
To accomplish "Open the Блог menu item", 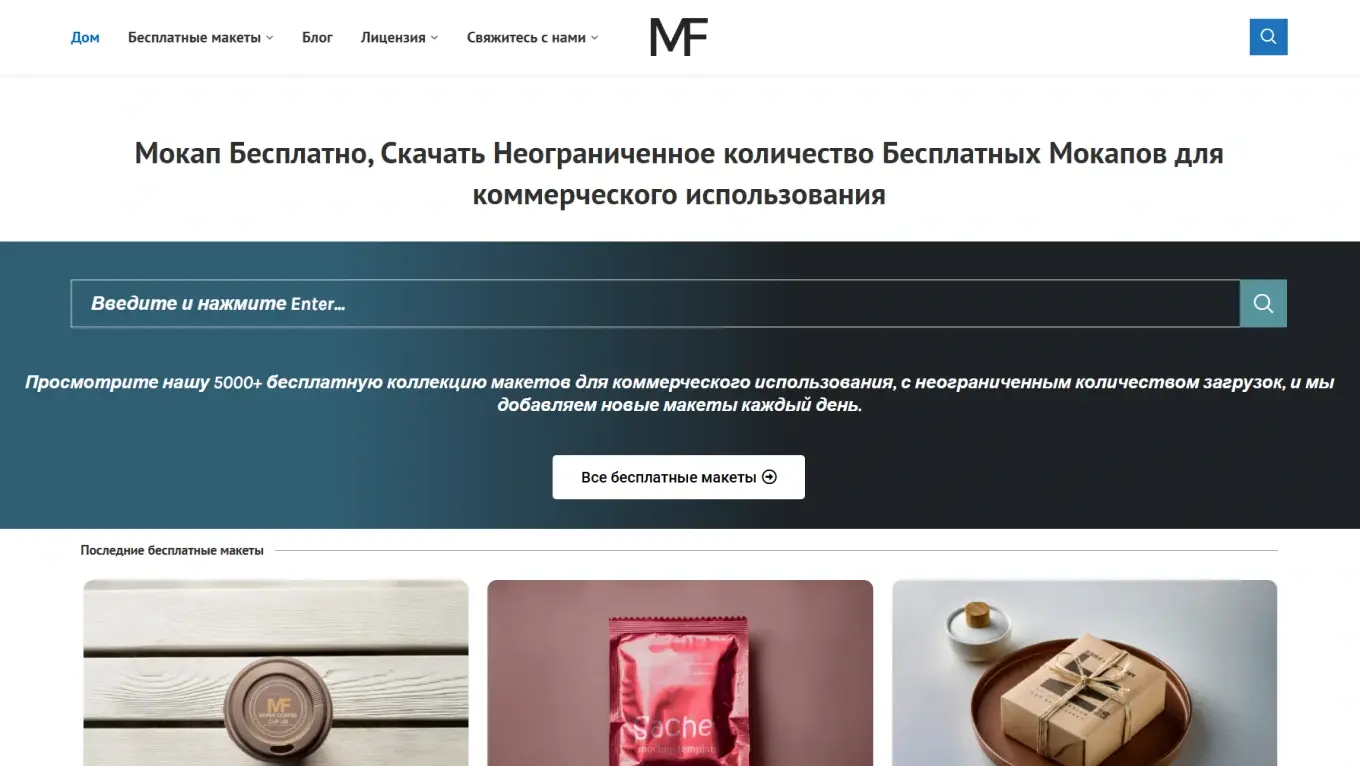I will (317, 37).
